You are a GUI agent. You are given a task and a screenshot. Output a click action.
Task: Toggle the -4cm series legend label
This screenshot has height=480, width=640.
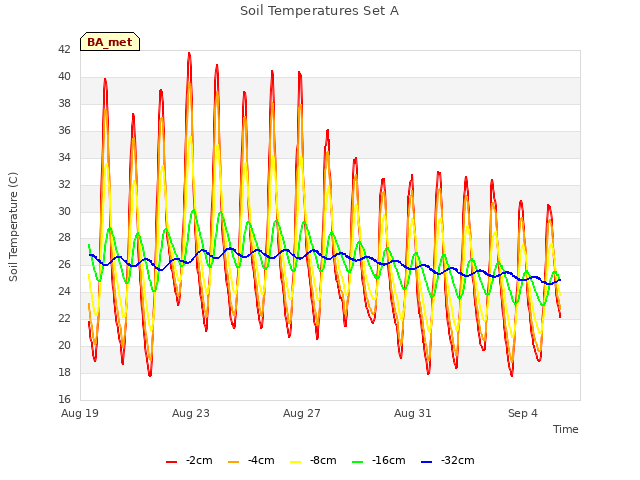261,460
